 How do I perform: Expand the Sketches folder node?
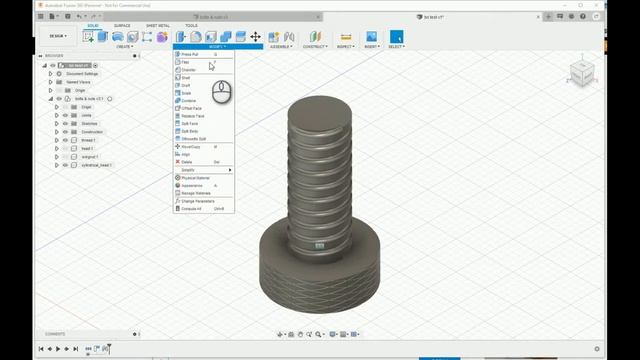(x=57, y=124)
